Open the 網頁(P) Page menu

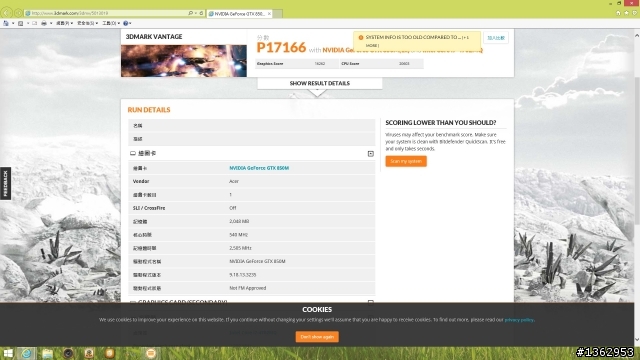pos(64,23)
